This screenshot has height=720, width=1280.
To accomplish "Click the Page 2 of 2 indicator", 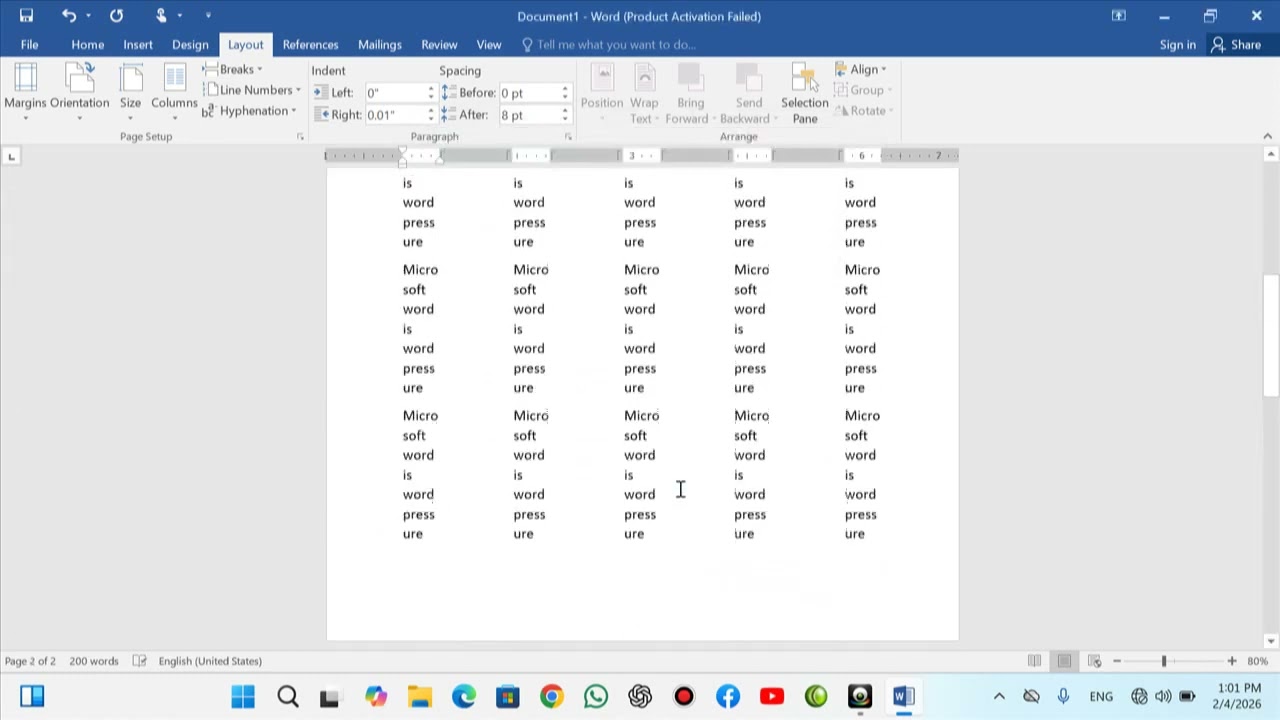I will (30, 661).
